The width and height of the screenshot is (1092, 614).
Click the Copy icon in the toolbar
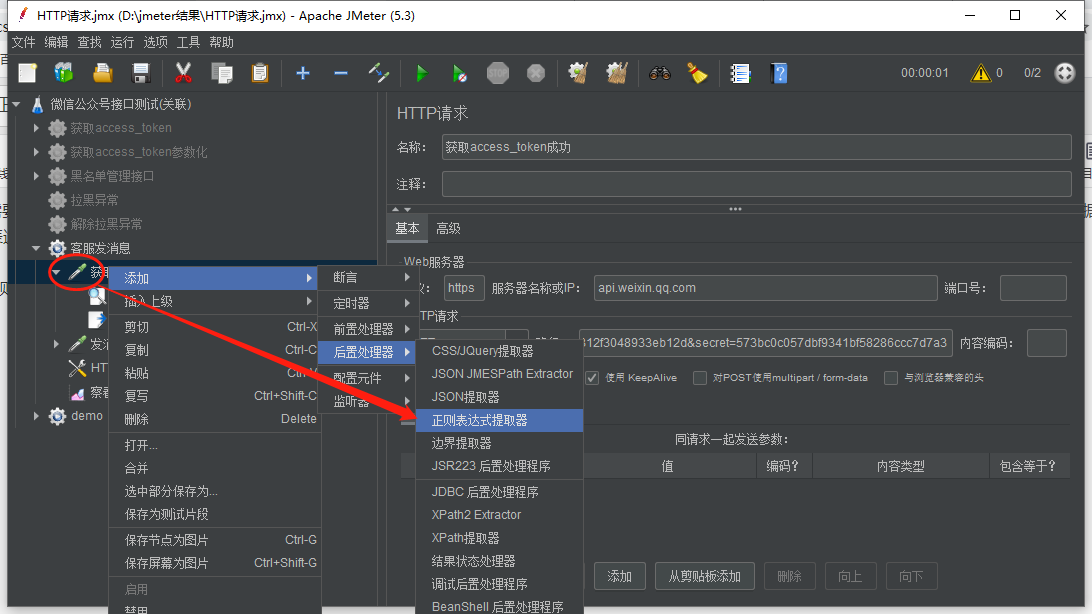coord(221,73)
